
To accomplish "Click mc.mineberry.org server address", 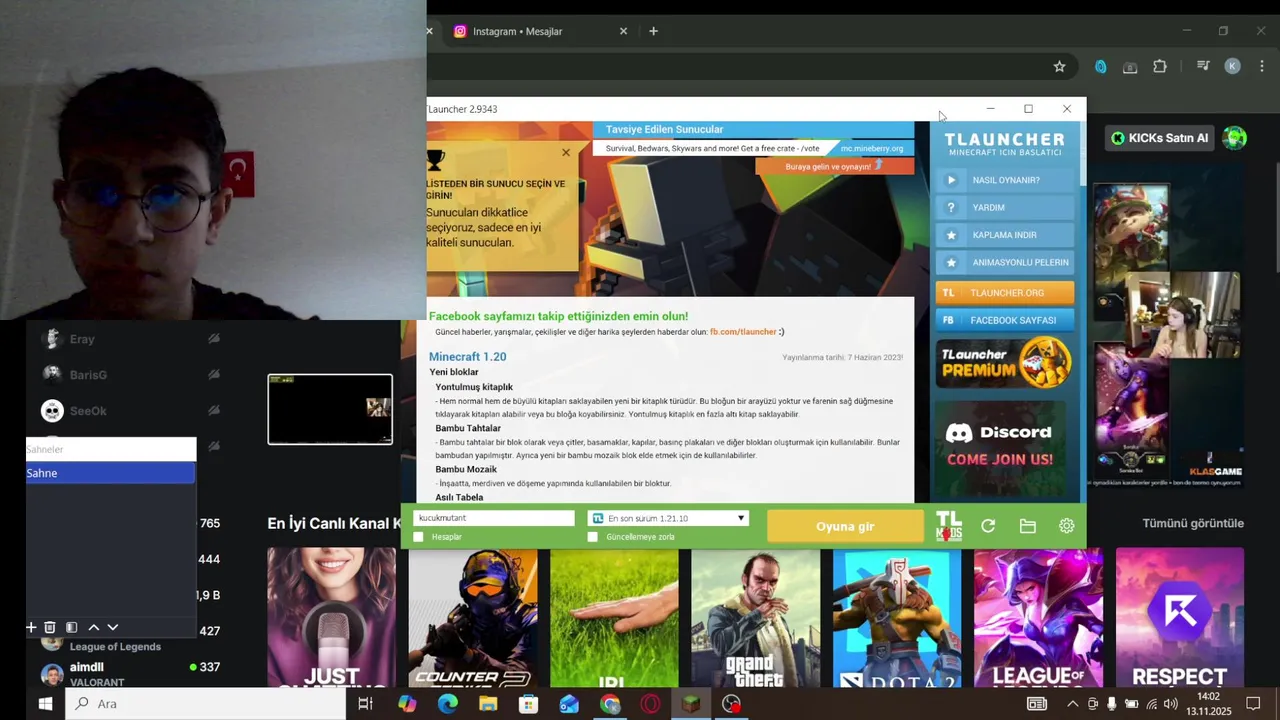I will pyautogui.click(x=872, y=148).
